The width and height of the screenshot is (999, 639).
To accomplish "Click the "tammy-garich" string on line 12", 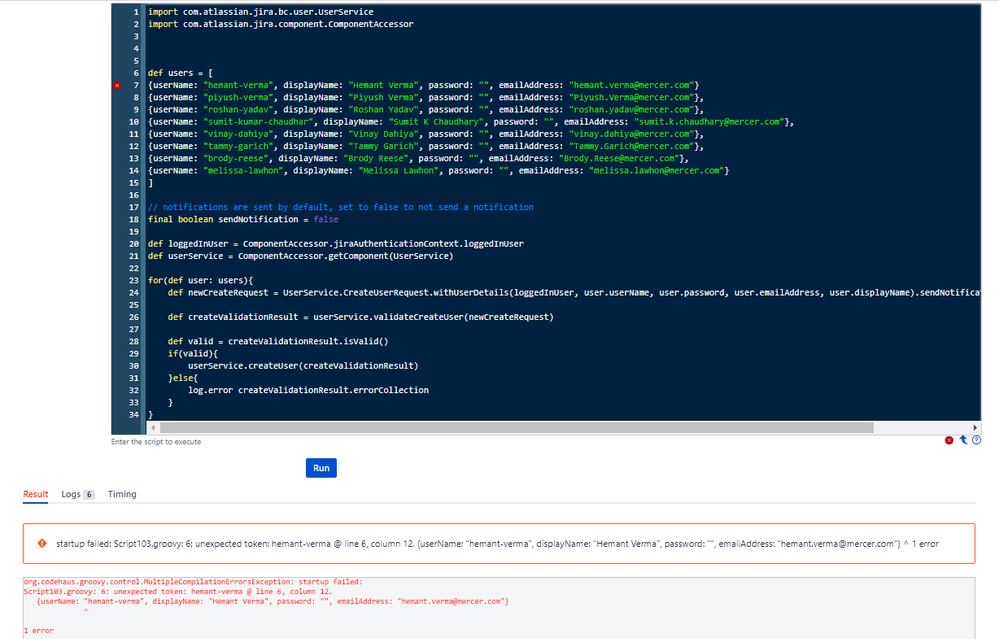I will (x=238, y=146).
